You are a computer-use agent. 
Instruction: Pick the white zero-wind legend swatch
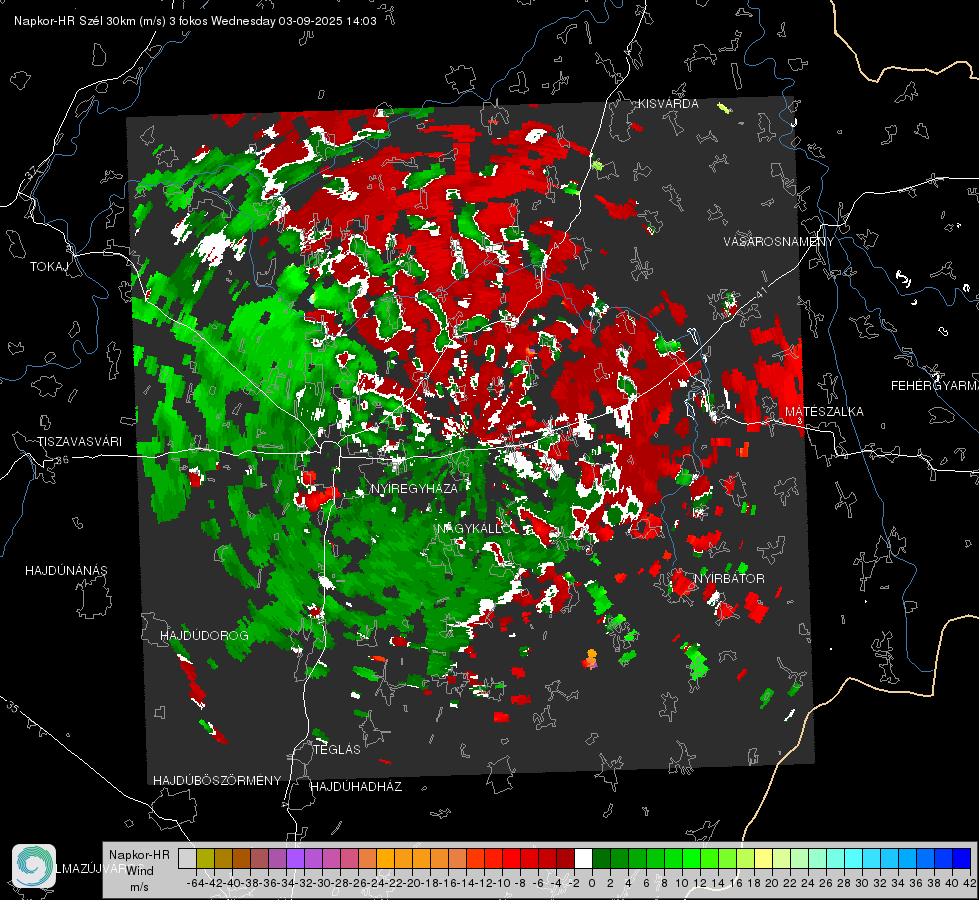[x=583, y=858]
